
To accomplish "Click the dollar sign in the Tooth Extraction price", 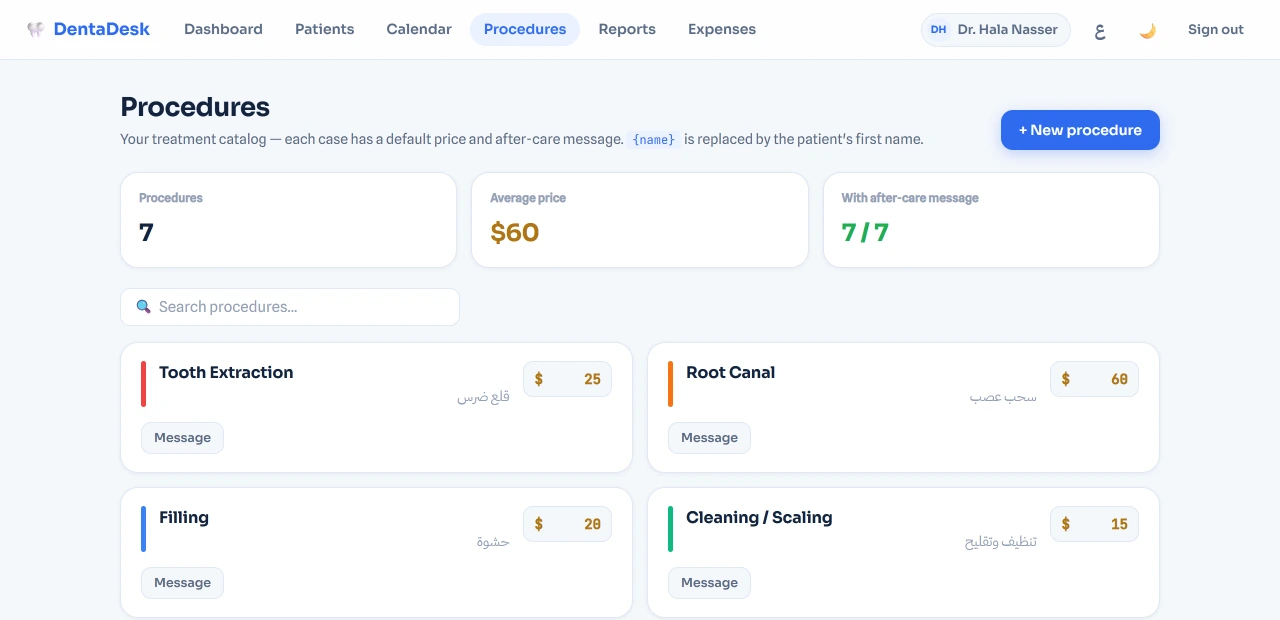I will [x=539, y=379].
